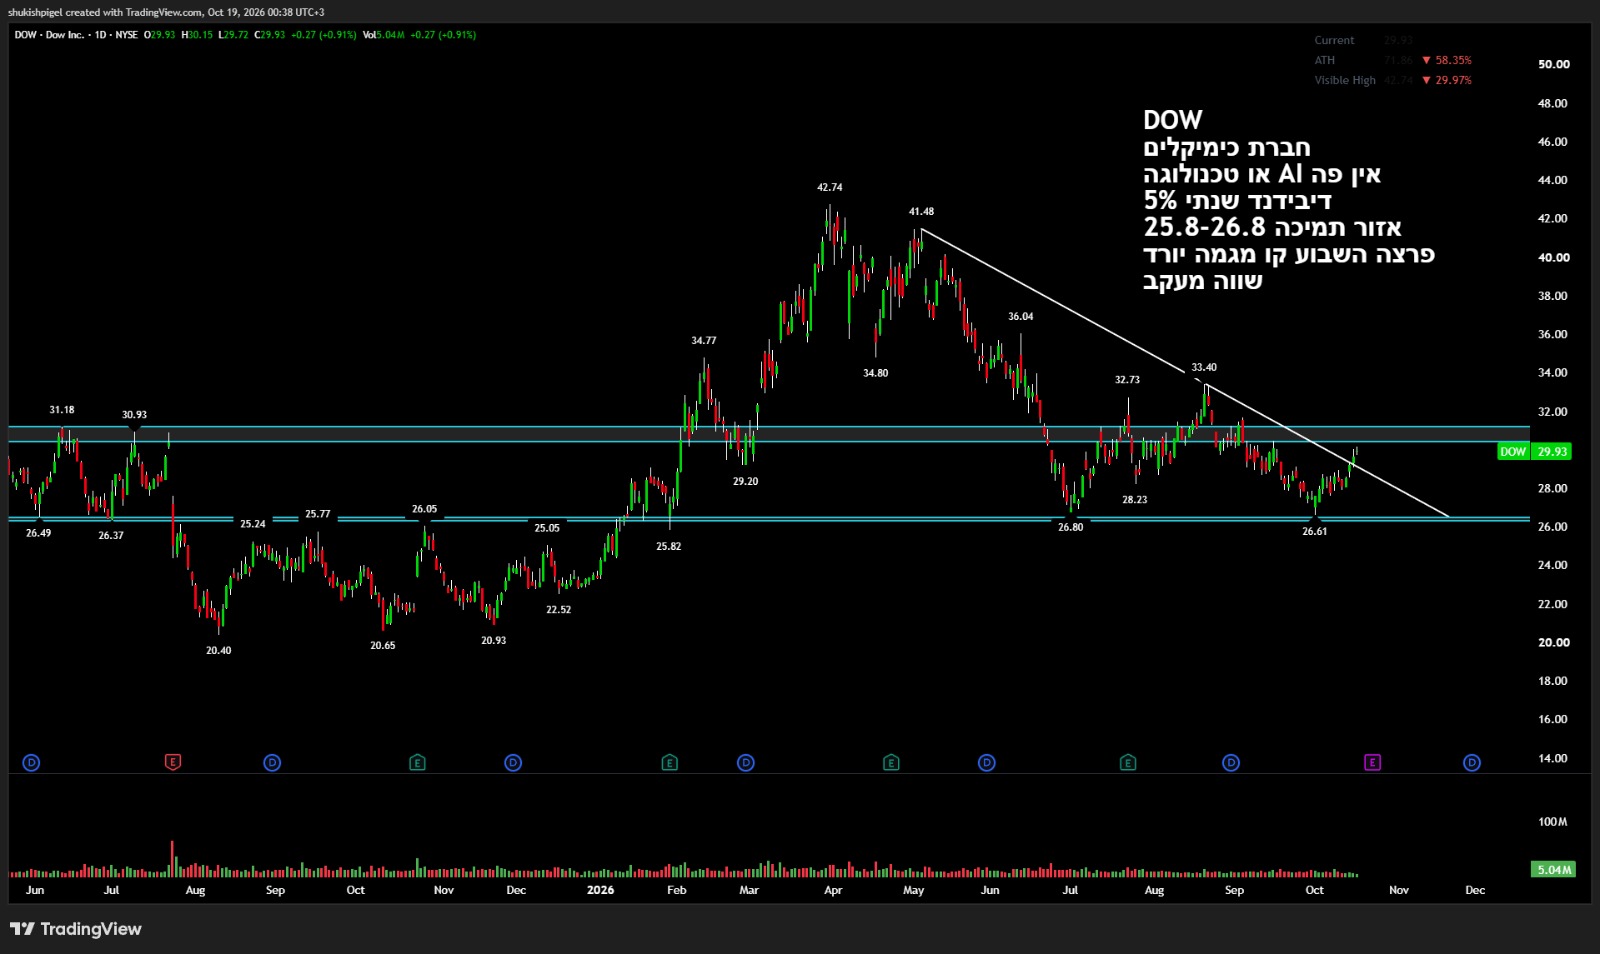Click the TradingView logo at bottom left

pos(76,929)
